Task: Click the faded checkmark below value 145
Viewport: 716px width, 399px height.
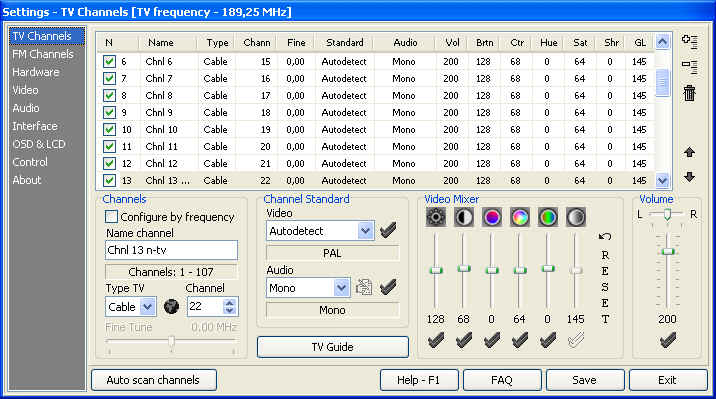Action: click(575, 340)
